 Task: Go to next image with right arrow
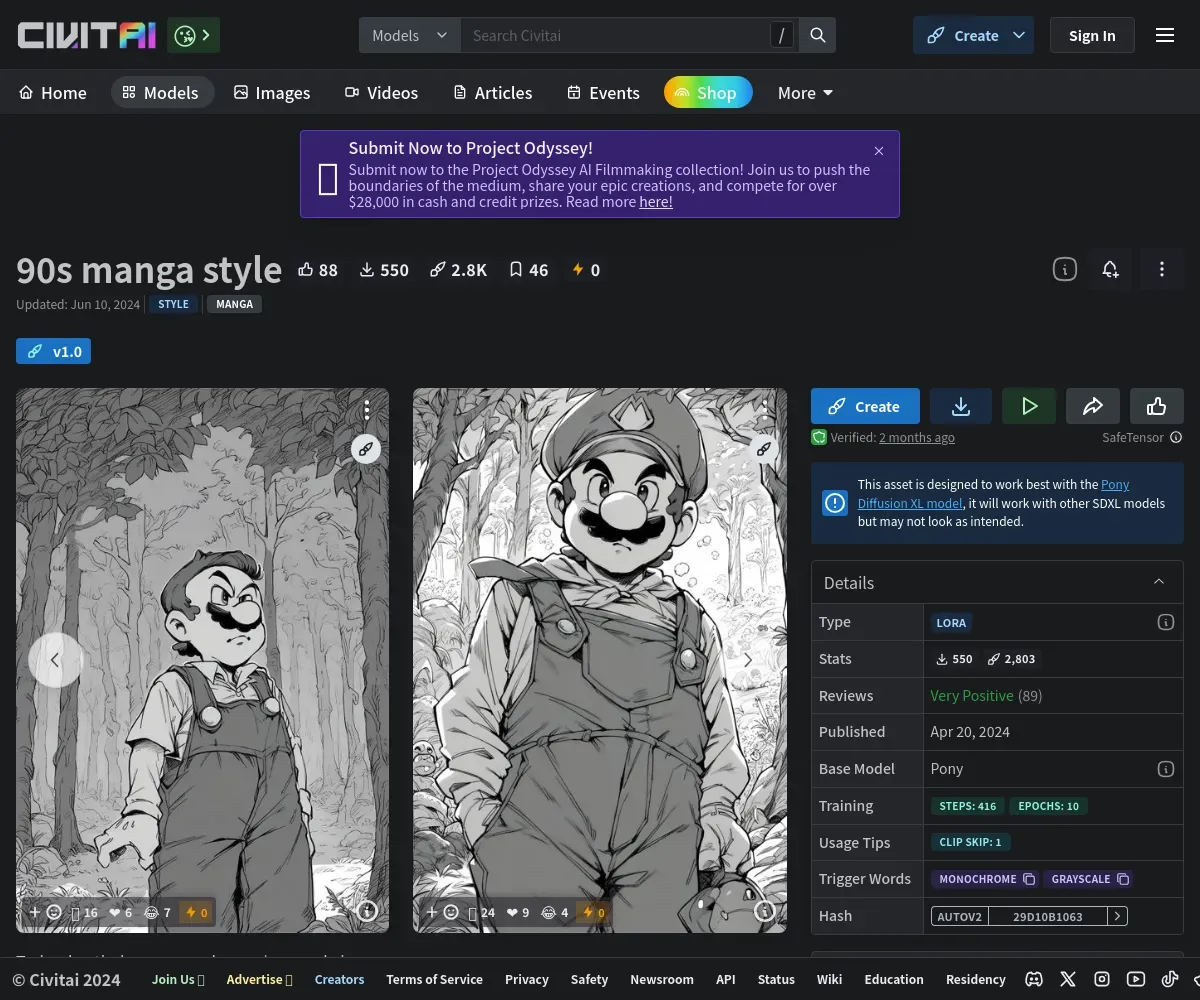coord(748,660)
